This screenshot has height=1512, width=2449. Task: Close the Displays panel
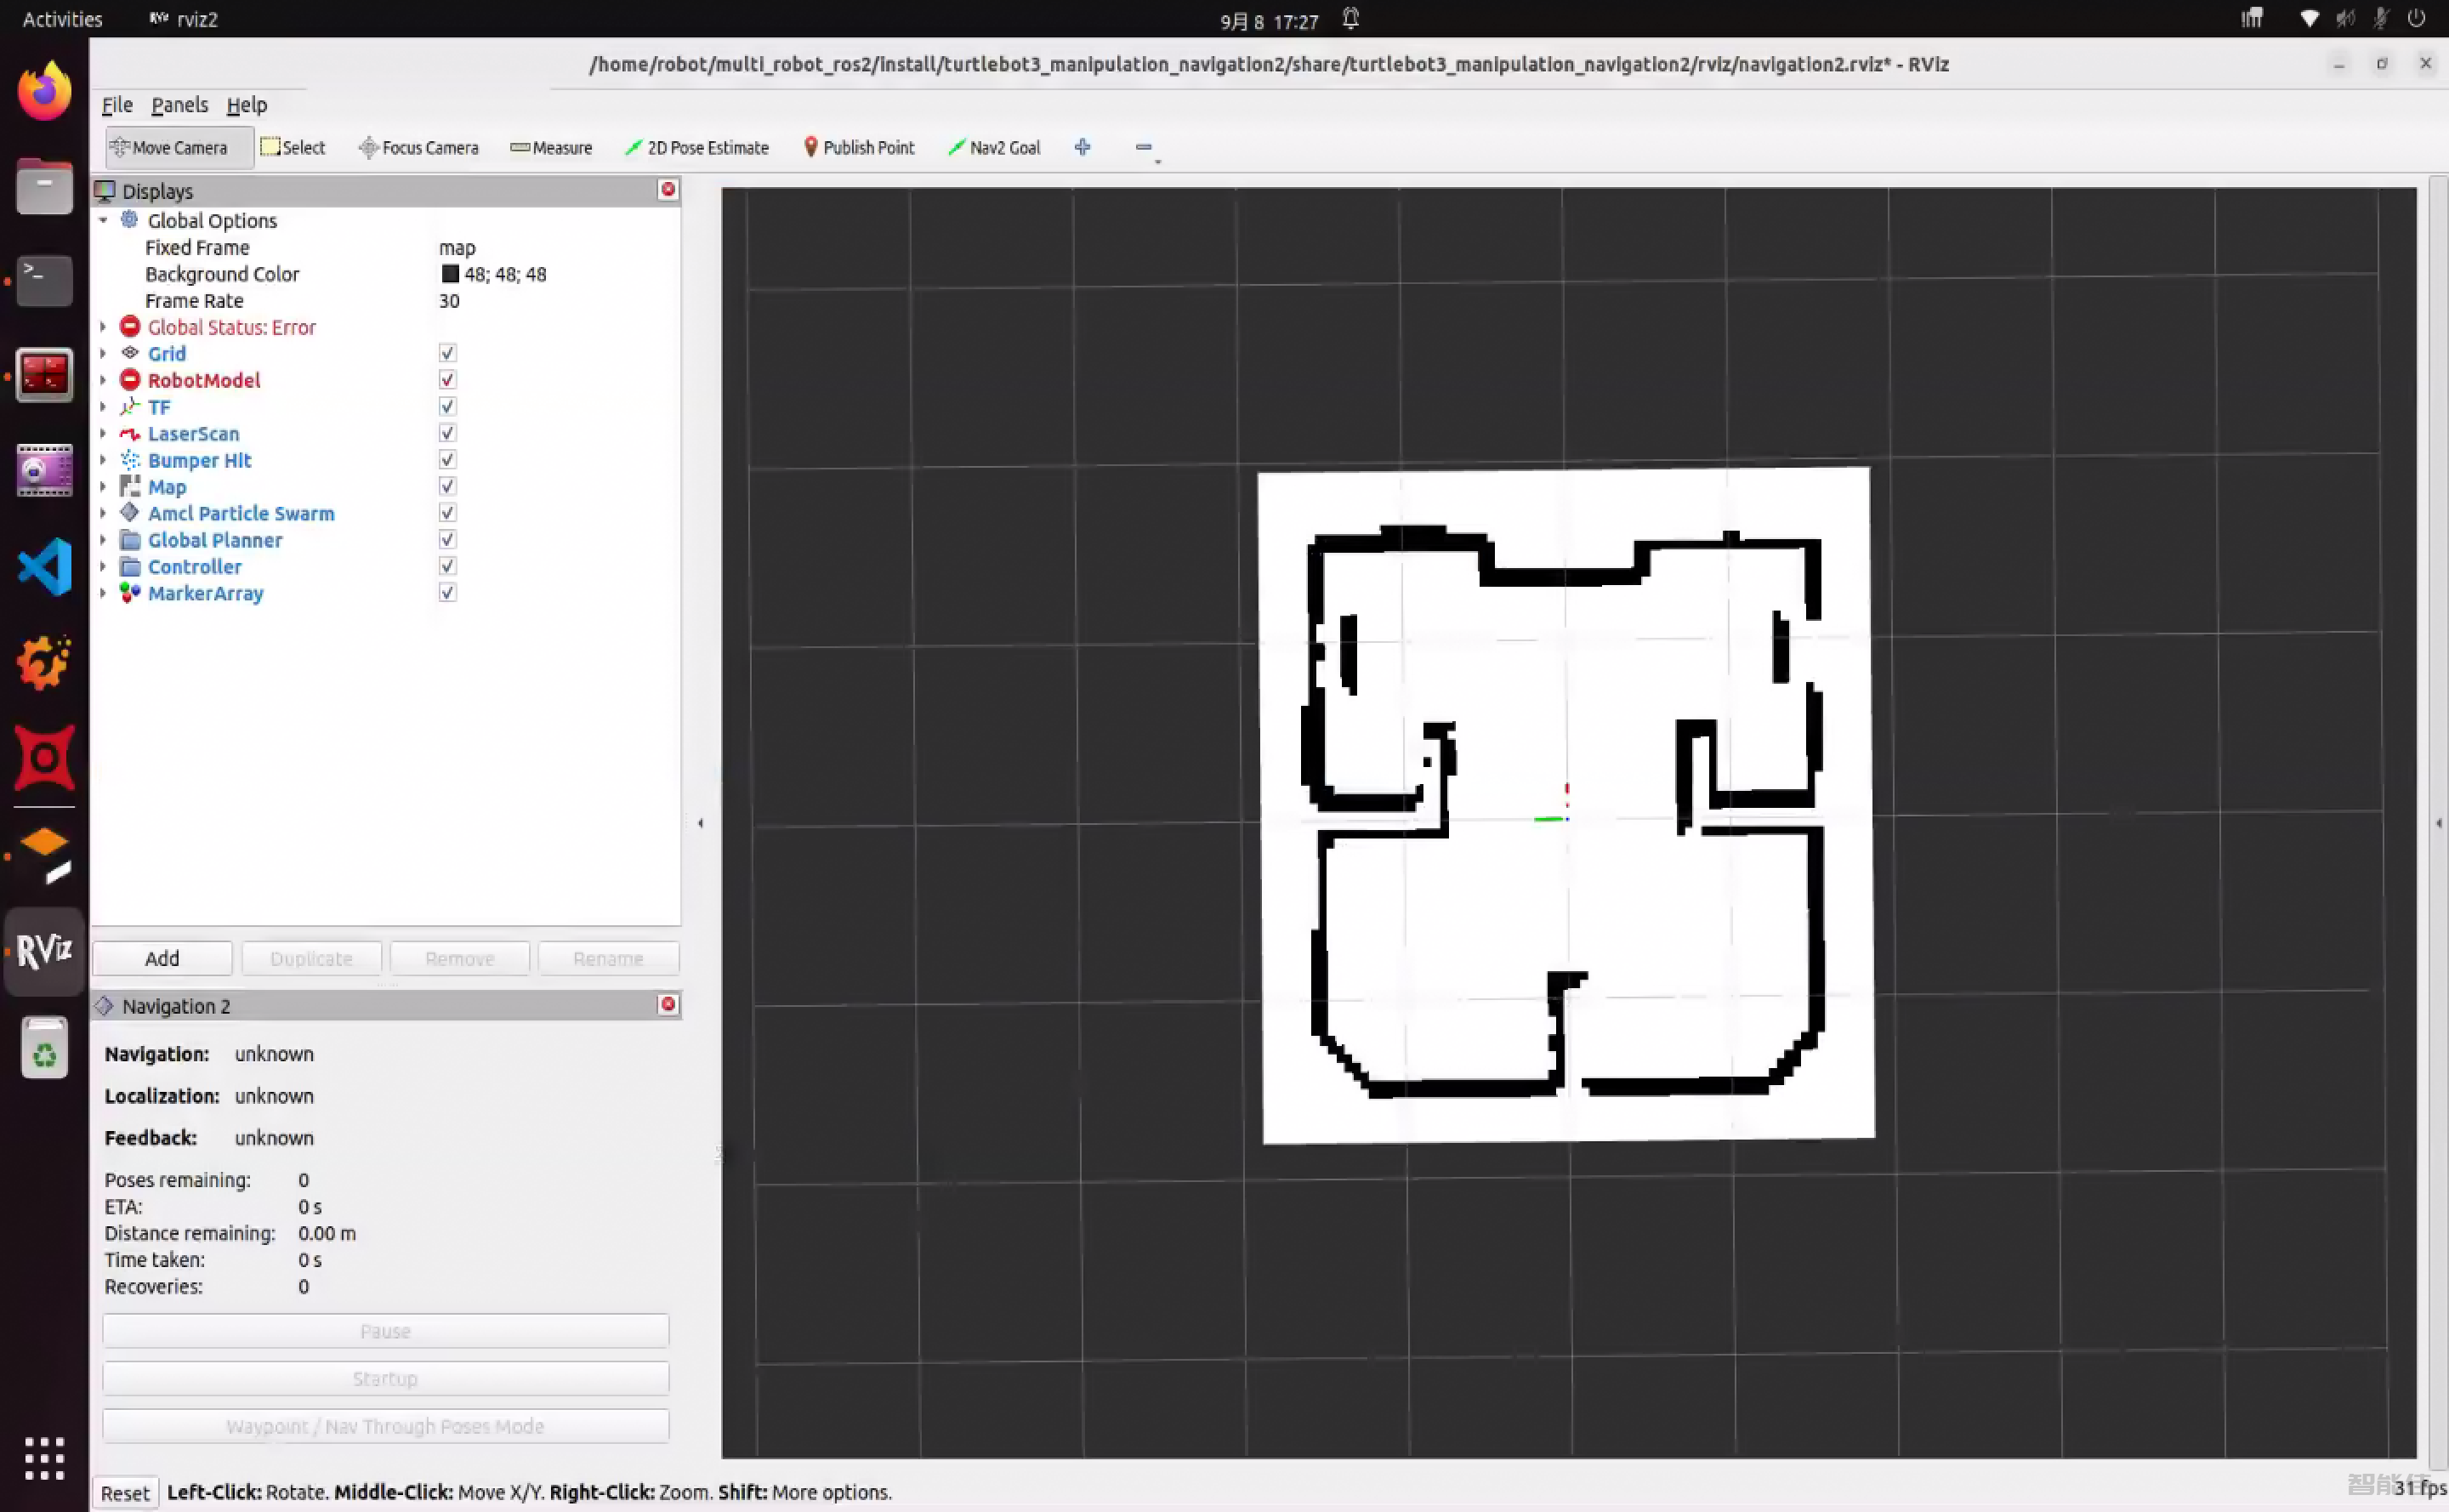coord(668,190)
